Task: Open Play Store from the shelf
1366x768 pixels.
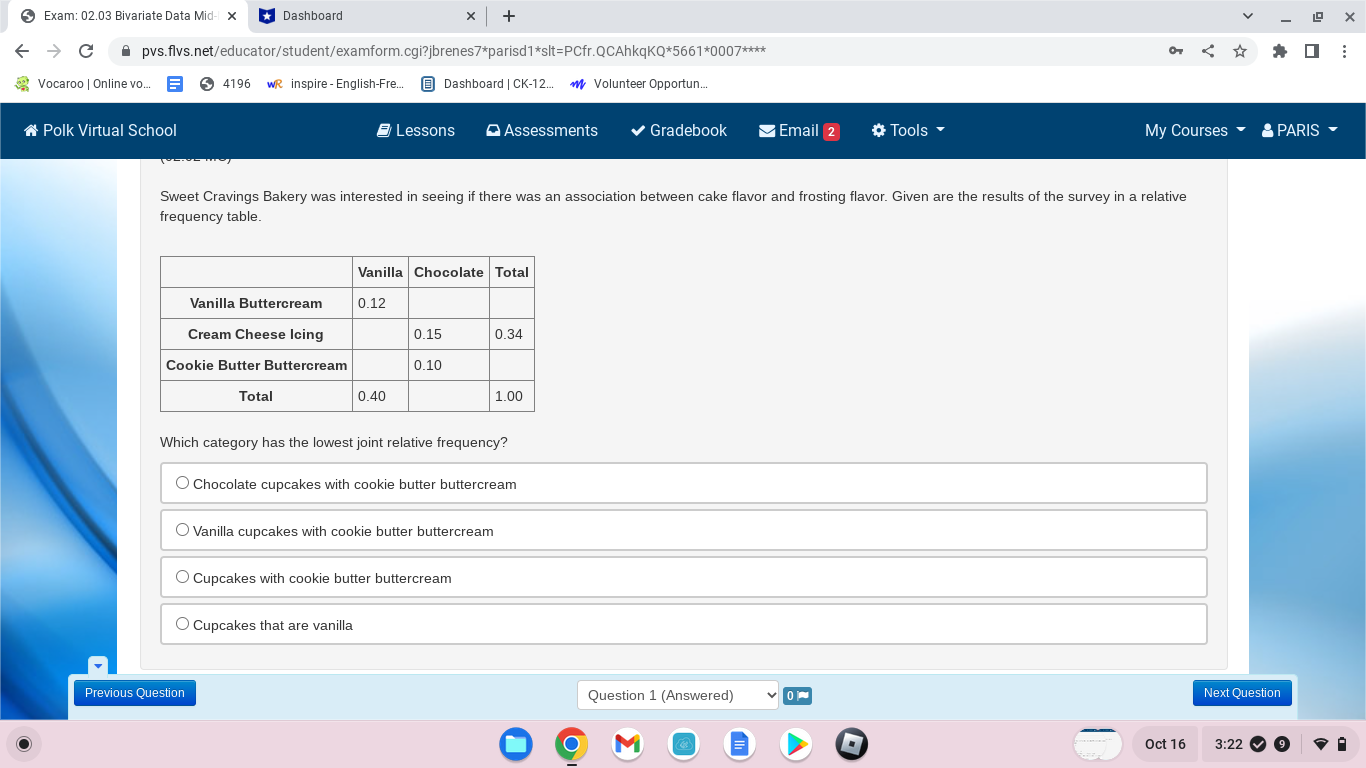Action: (x=796, y=744)
